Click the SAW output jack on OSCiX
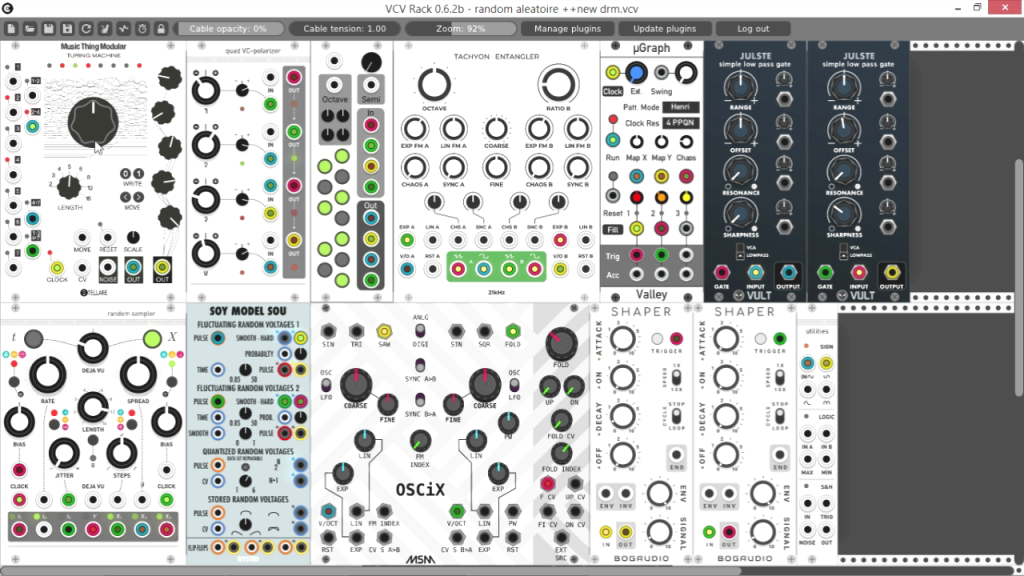The image size is (1024, 576). tap(384, 331)
